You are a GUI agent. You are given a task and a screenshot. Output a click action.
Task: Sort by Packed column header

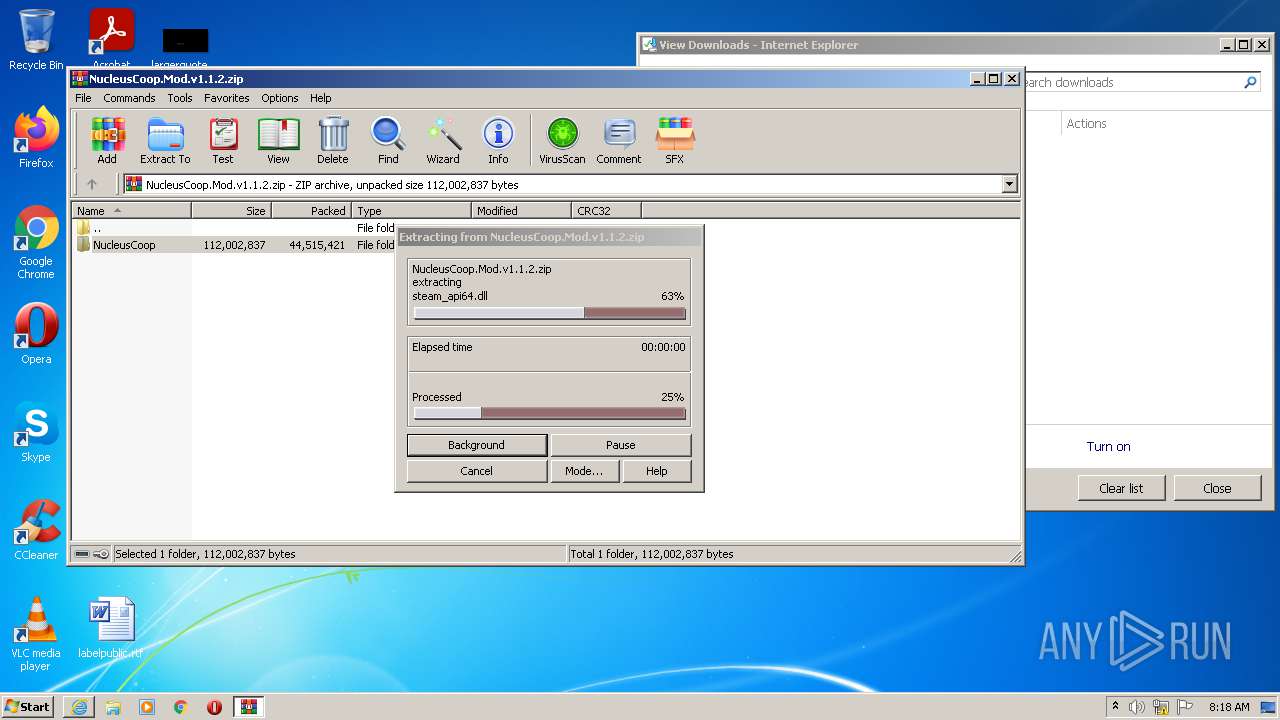(x=311, y=211)
